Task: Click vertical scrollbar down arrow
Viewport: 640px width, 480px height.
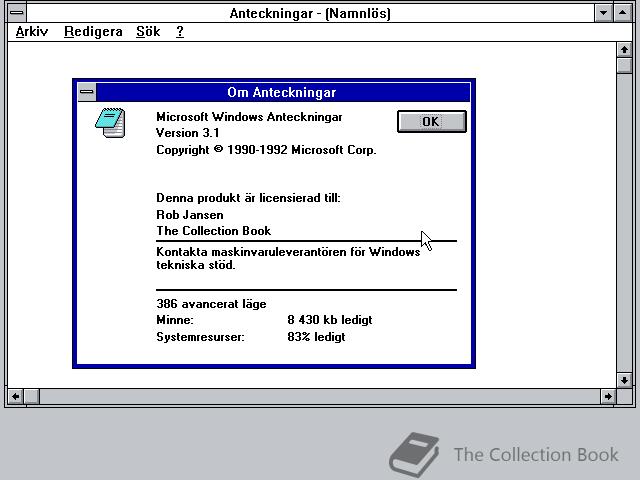Action: click(624, 380)
